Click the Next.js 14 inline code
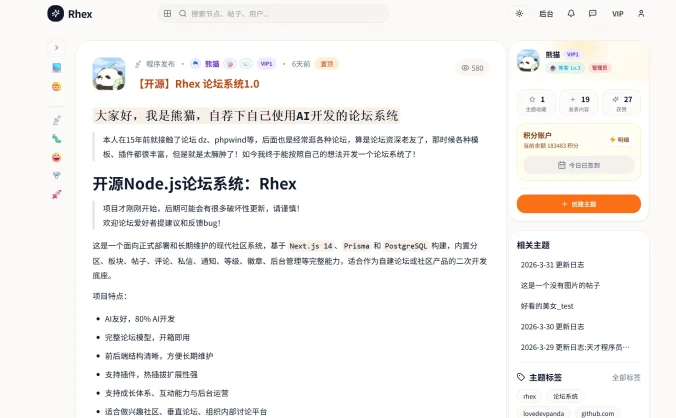 311,246
